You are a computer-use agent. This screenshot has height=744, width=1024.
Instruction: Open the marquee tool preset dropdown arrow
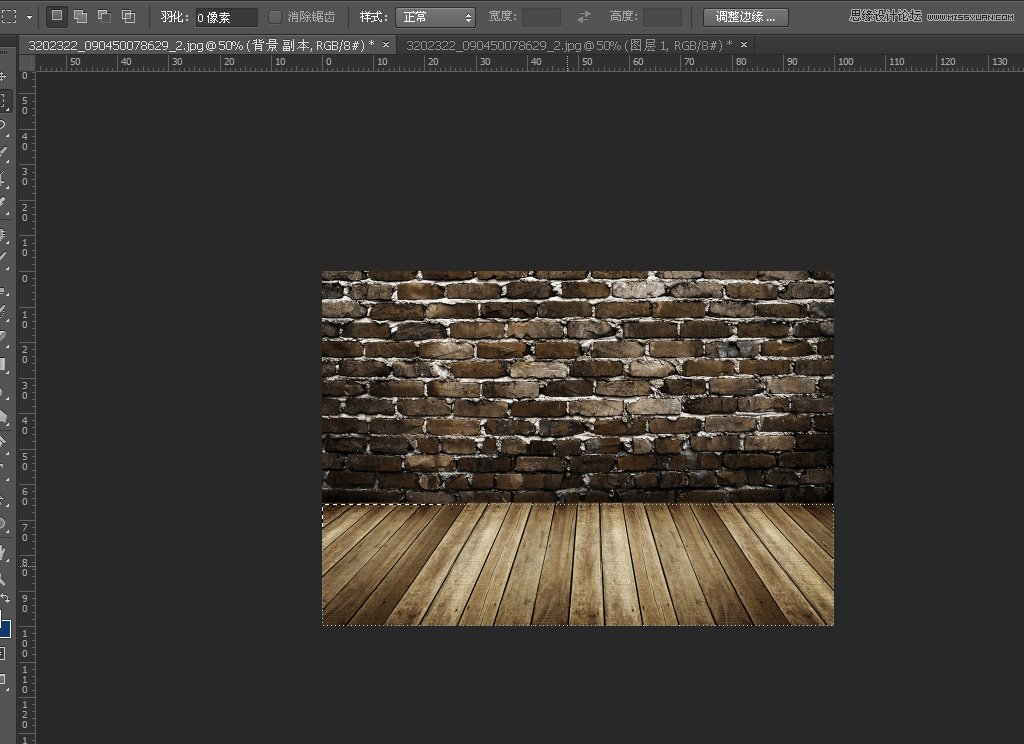(x=30, y=16)
